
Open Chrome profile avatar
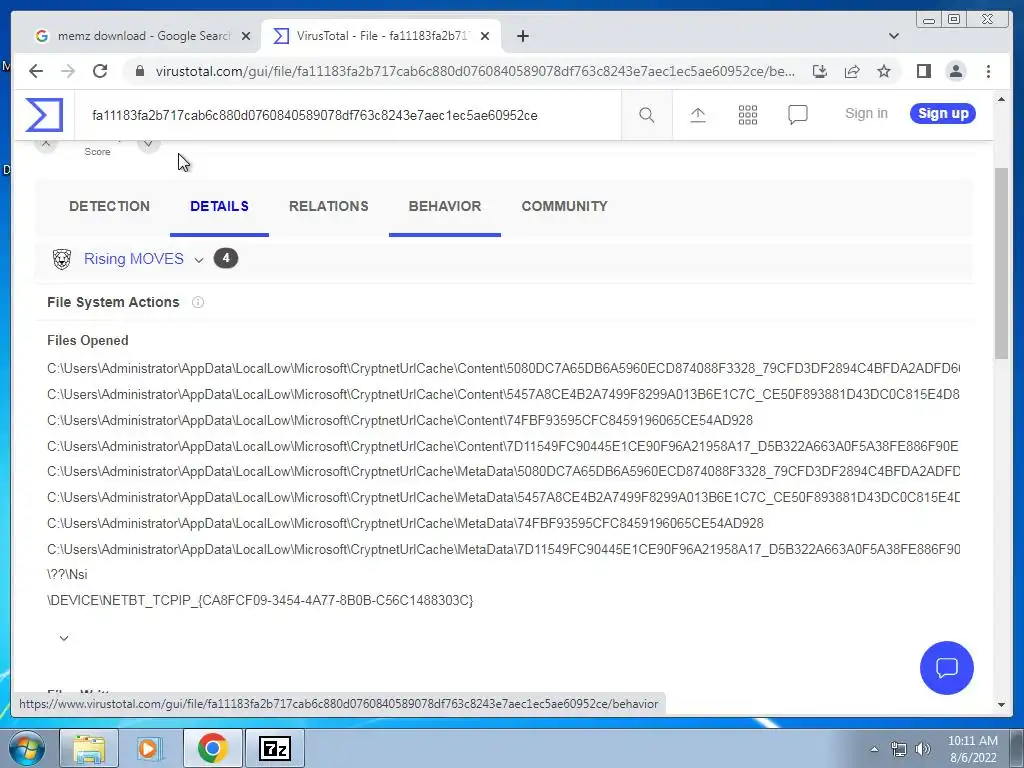click(x=955, y=71)
